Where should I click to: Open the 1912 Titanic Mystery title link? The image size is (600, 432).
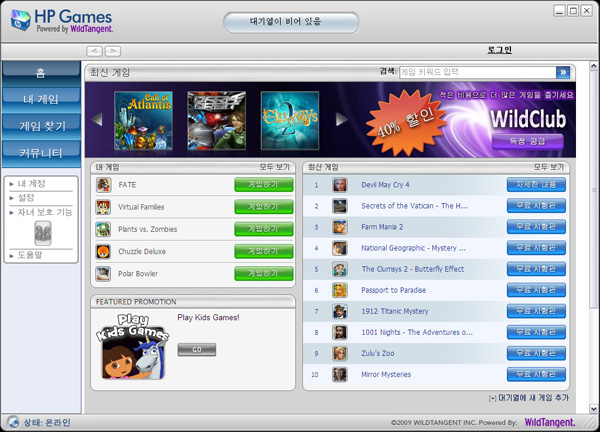tap(395, 311)
